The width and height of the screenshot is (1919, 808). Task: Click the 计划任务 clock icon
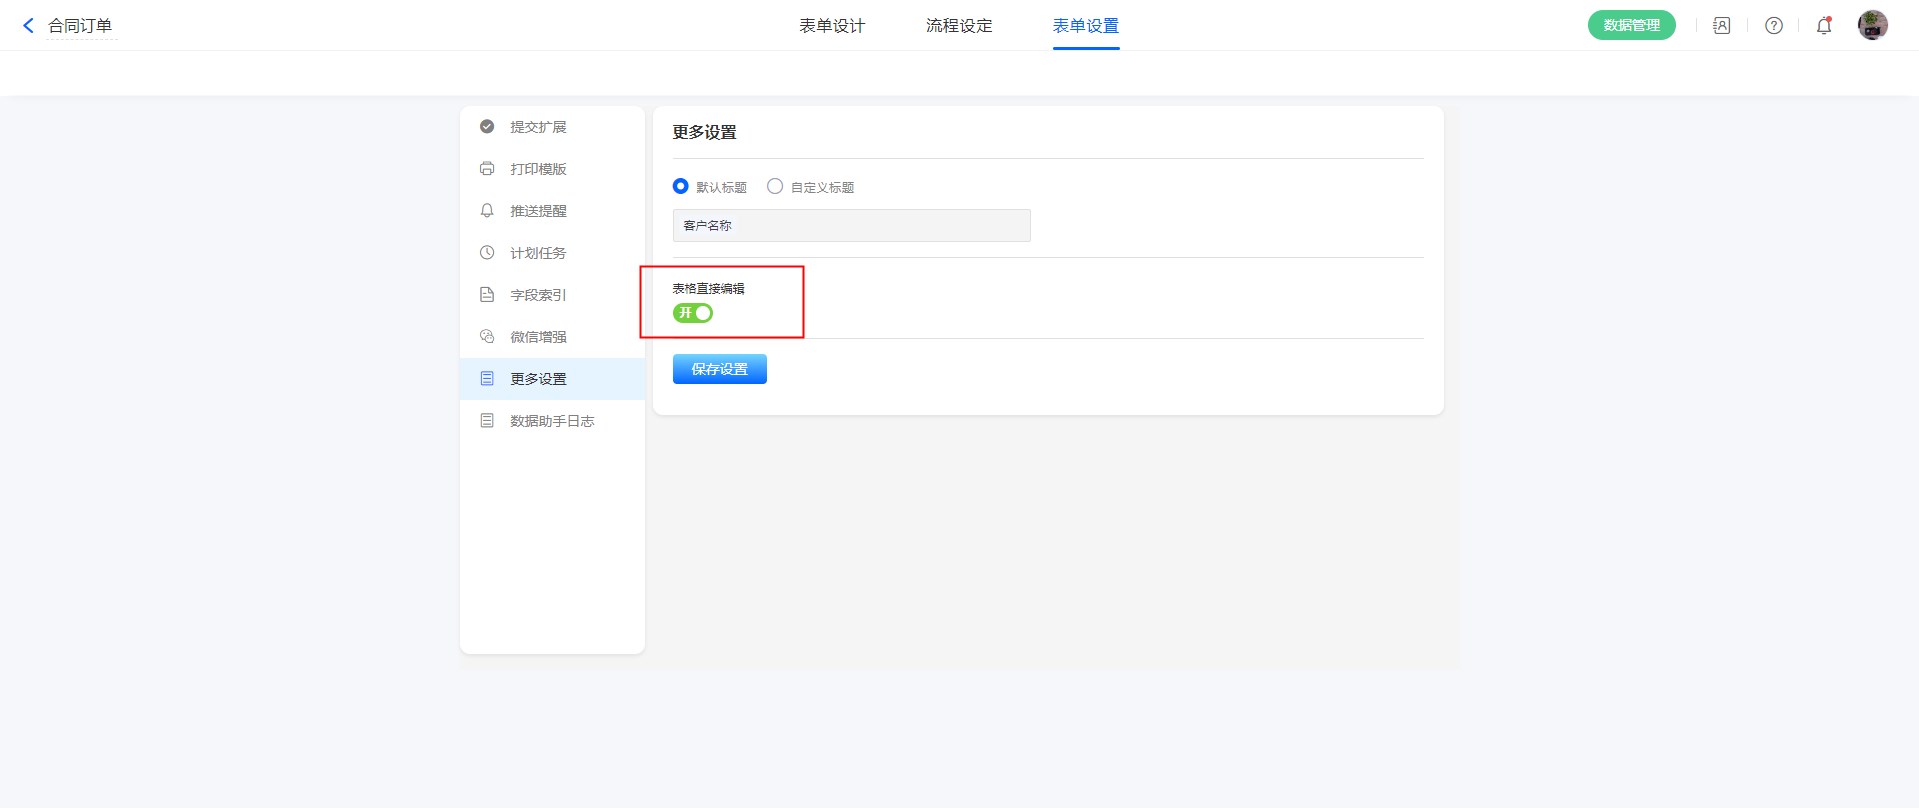(x=487, y=253)
